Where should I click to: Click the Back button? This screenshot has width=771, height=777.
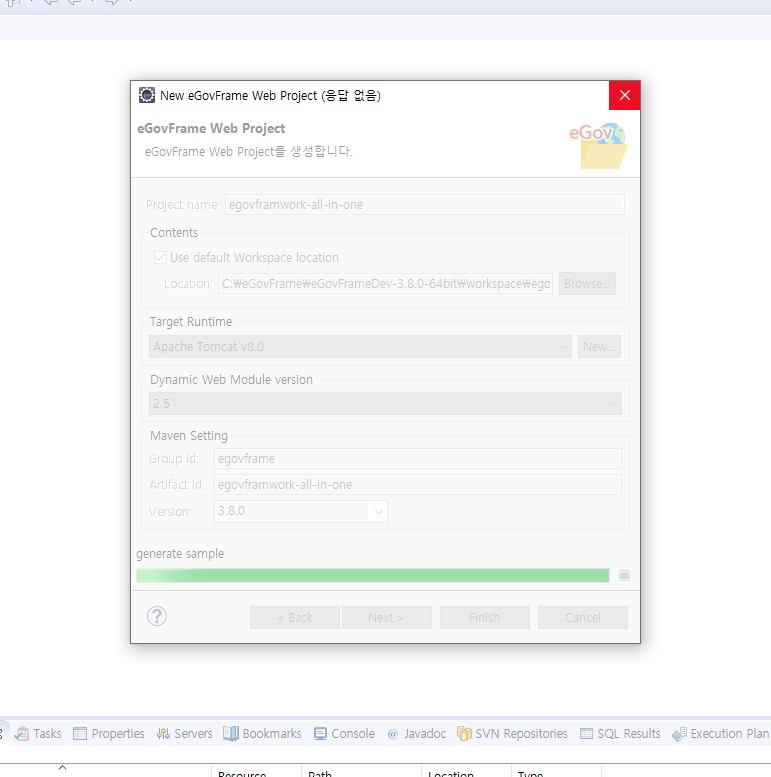coord(295,617)
